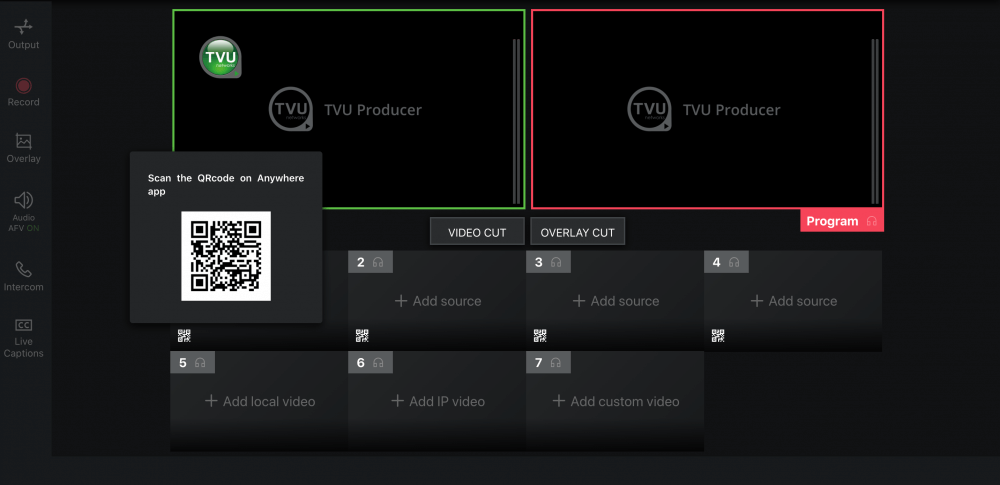
Task: Click slot number 5 label
Action: click(183, 363)
